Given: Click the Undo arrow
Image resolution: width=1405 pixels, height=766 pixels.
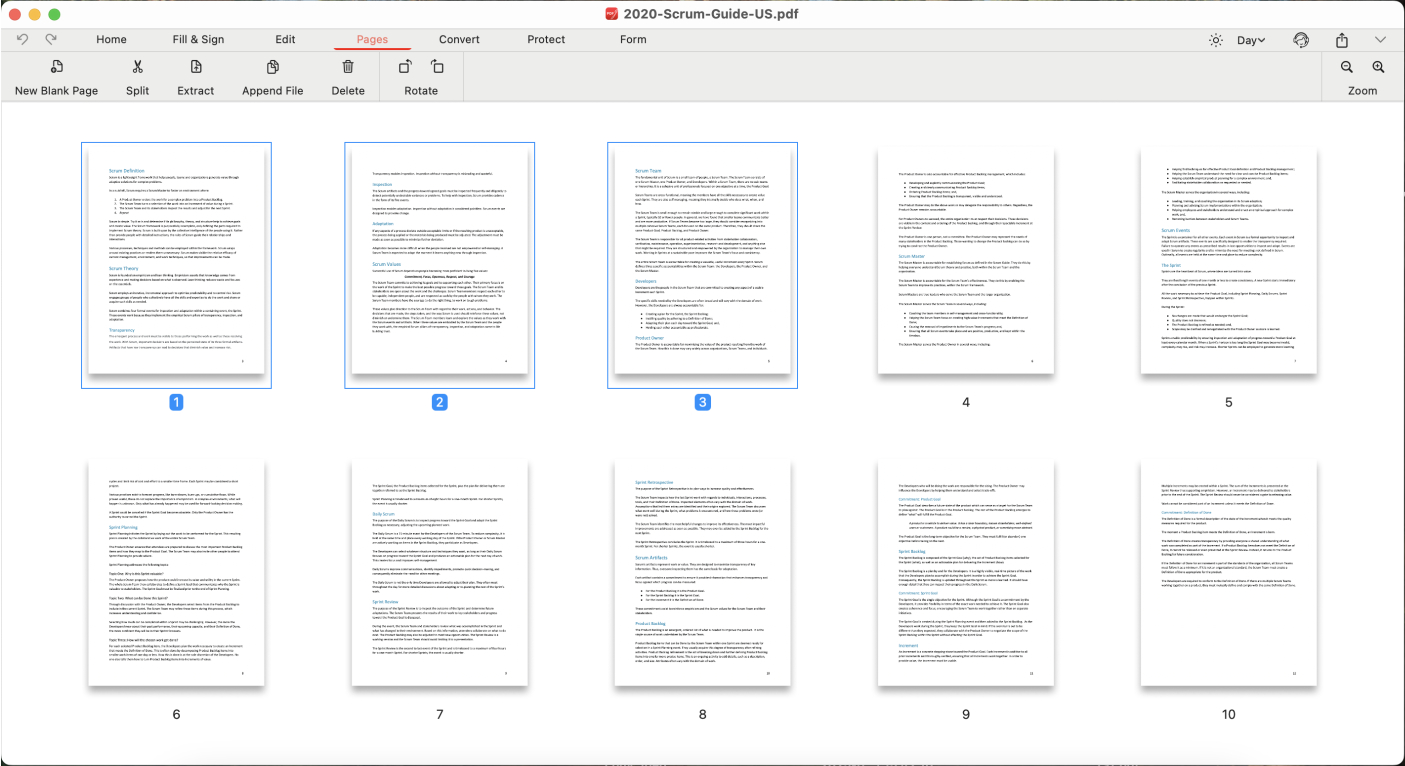Looking at the screenshot, I should (x=22, y=38).
